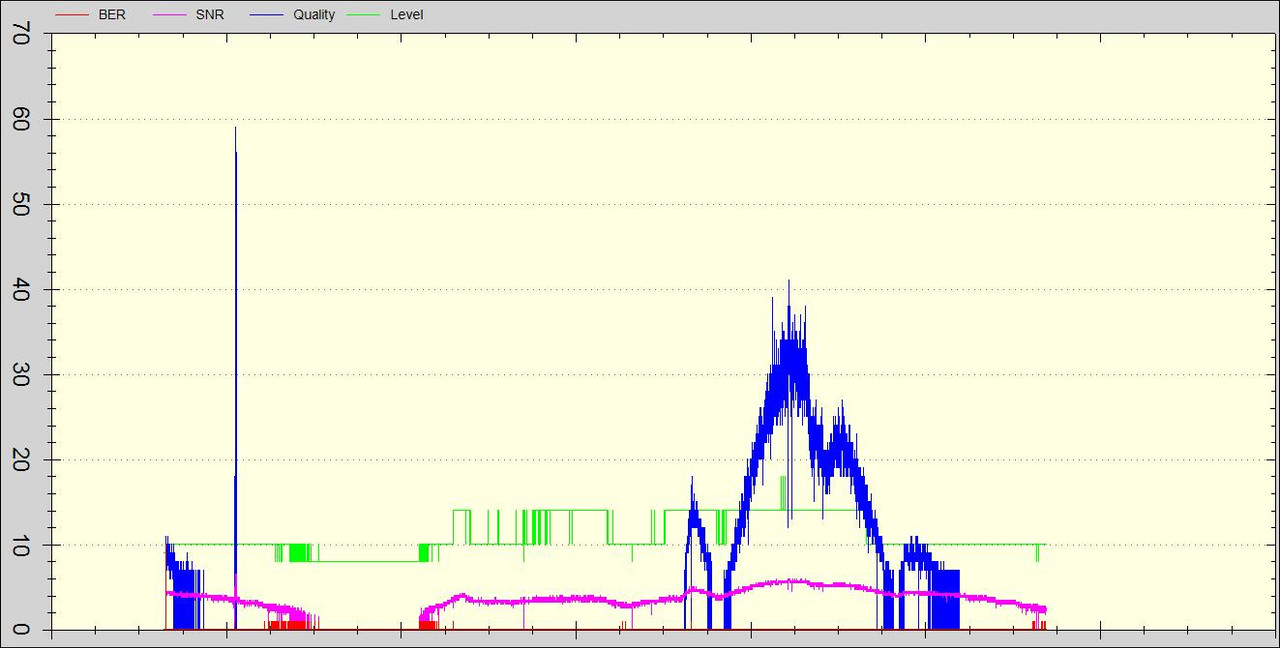Click the 30 y-axis label

coord(19,375)
